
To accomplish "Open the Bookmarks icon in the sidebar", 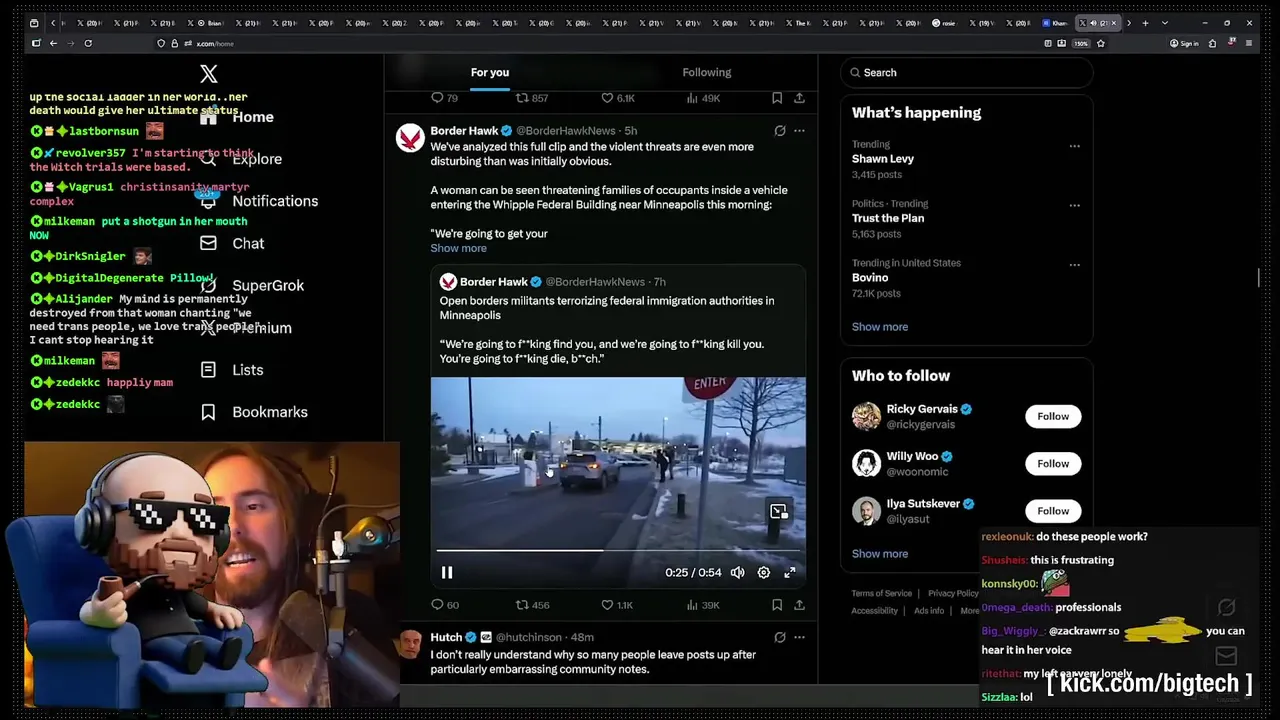I will [208, 412].
